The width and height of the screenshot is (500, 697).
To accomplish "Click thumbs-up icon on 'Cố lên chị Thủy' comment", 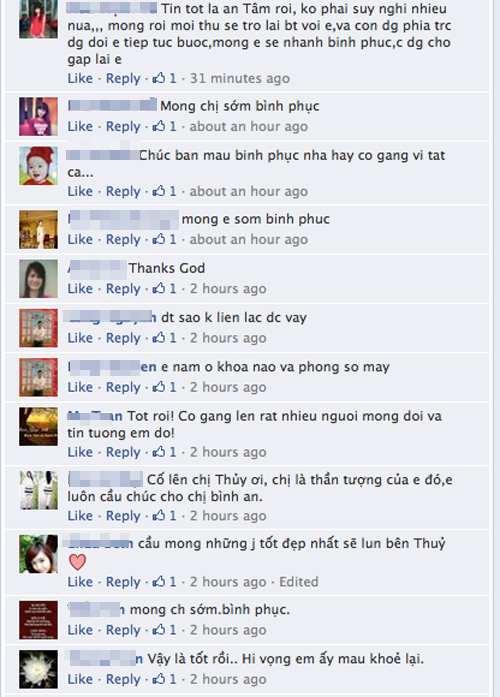I will pyautogui.click(x=159, y=516).
